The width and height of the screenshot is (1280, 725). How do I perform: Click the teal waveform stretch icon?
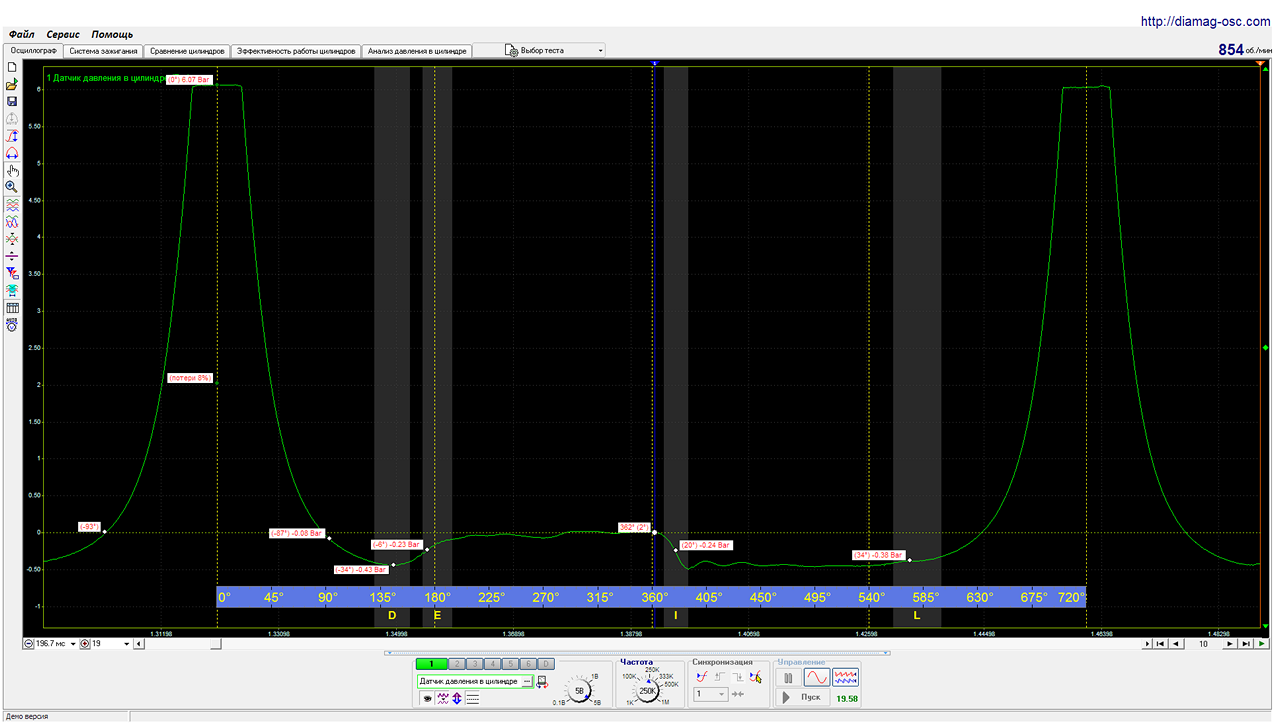click(x=12, y=290)
